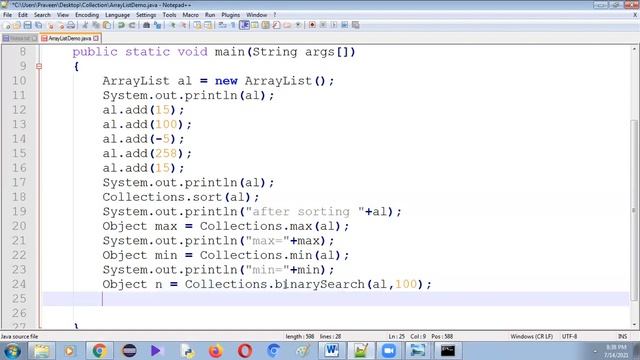Open Firefox from the taskbar
The height and width of the screenshot is (360, 640).
click(x=216, y=351)
